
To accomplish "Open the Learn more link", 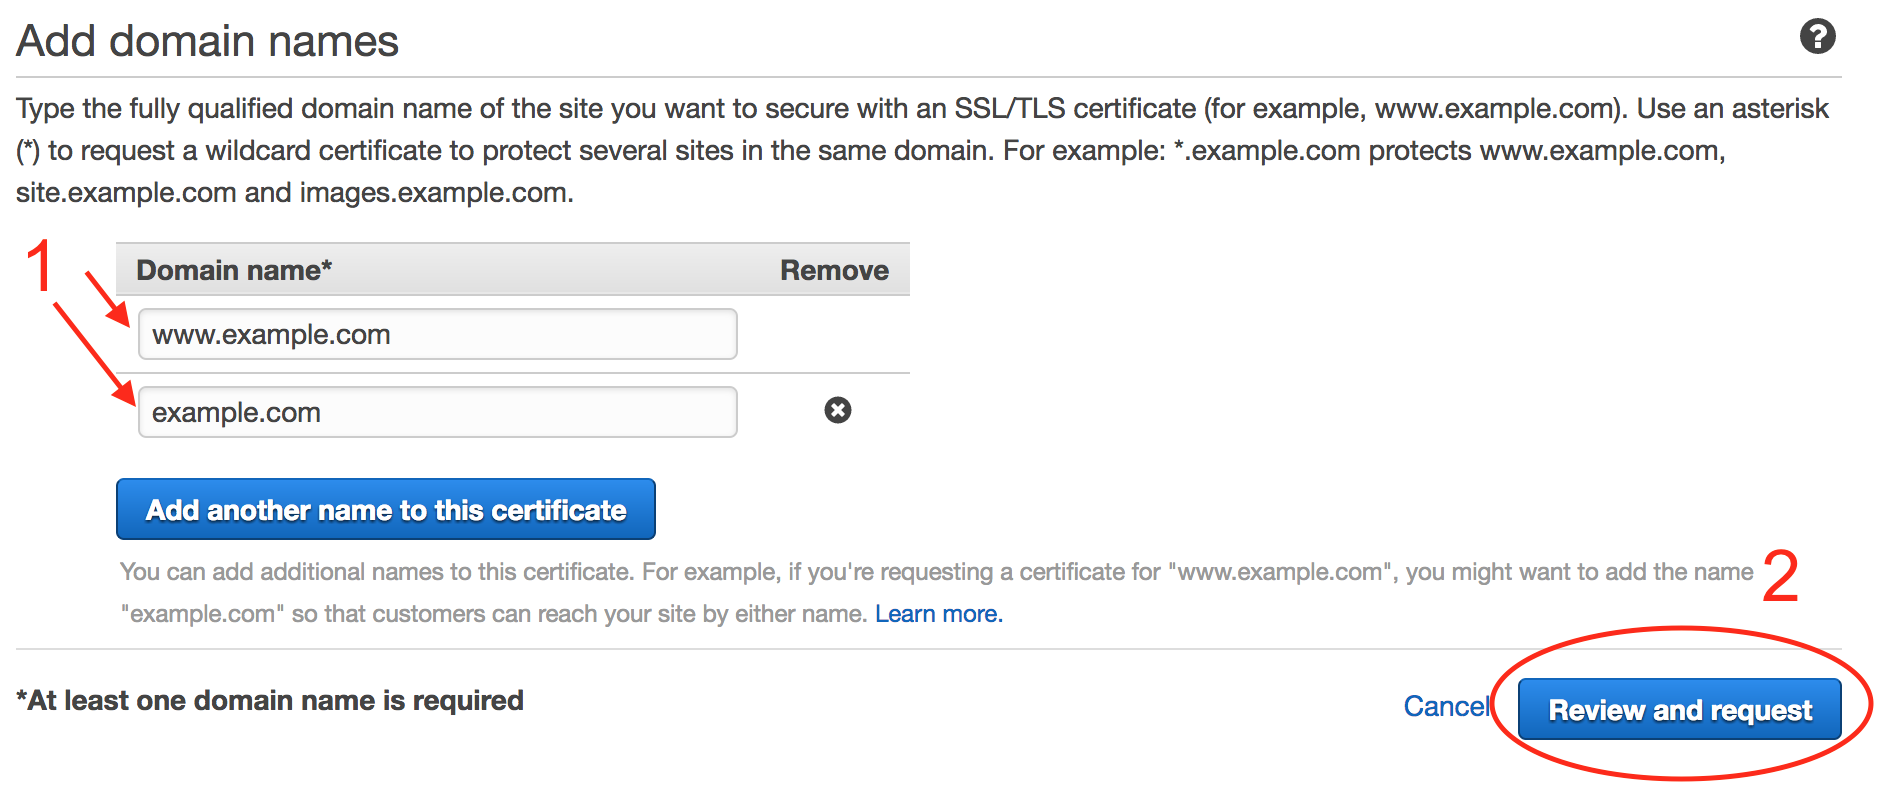I will pyautogui.click(x=938, y=614).
